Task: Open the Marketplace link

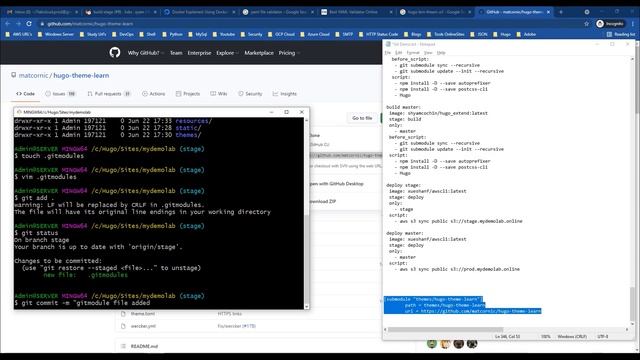Action: (x=259, y=53)
